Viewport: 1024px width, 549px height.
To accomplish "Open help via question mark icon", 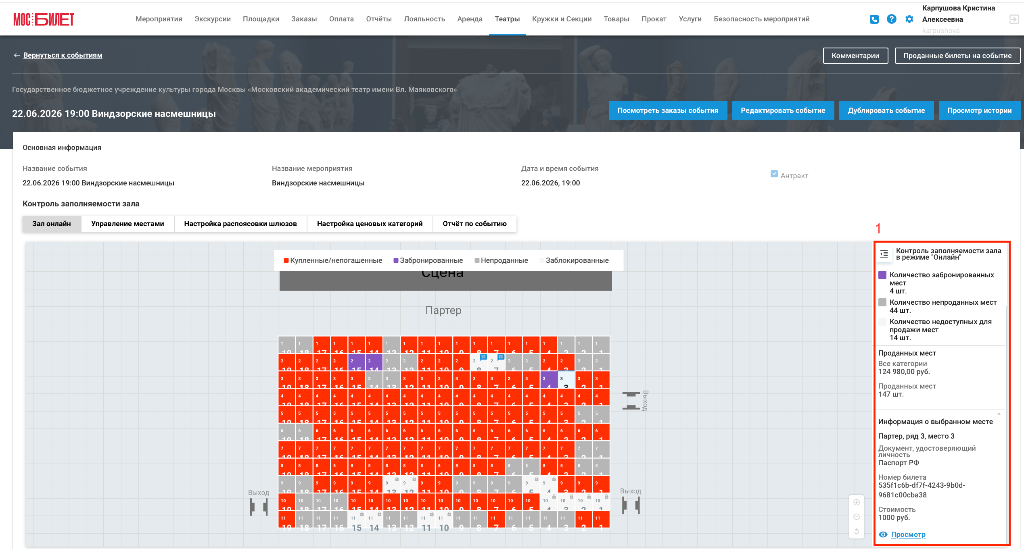I will 891,20.
